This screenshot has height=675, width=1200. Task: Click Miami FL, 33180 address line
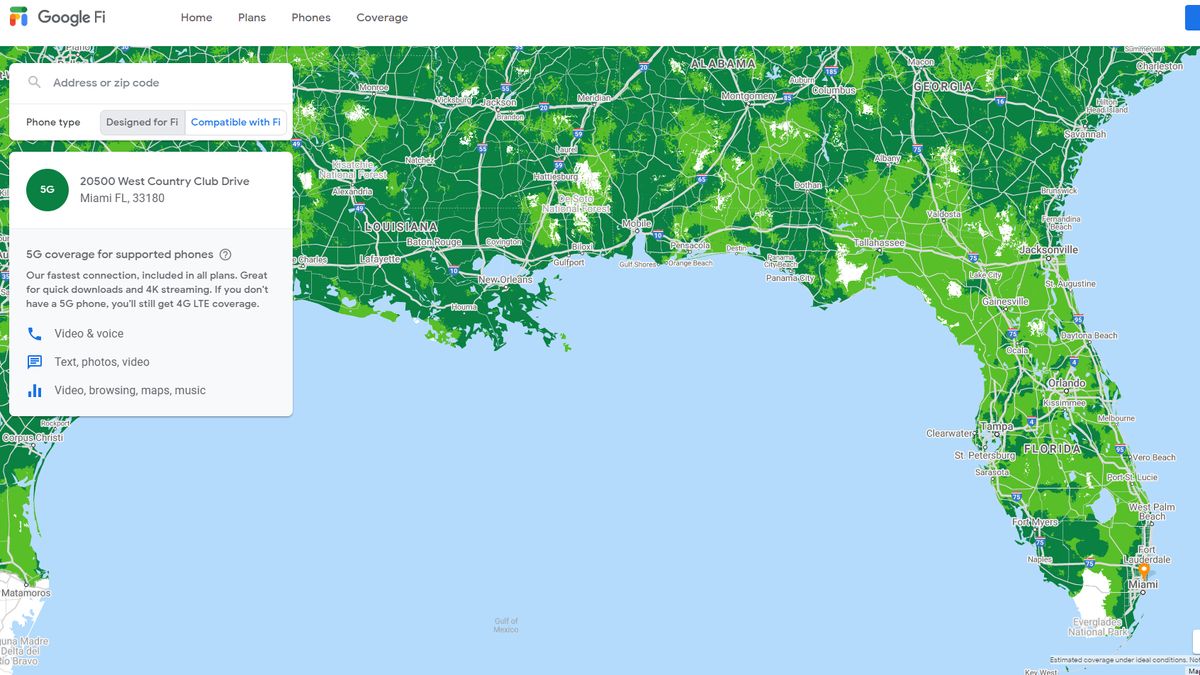click(x=122, y=198)
